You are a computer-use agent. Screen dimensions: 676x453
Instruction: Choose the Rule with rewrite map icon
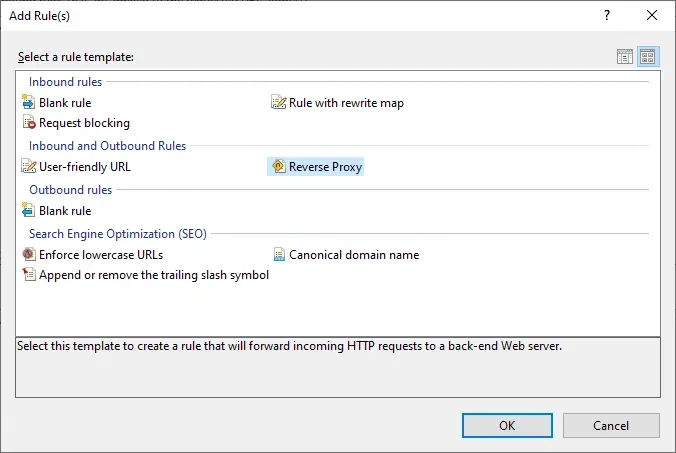279,103
